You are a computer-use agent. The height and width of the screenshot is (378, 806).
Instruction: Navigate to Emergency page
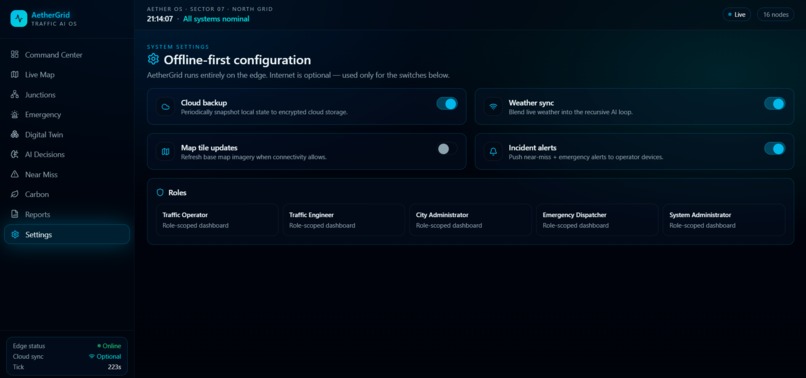(67, 115)
